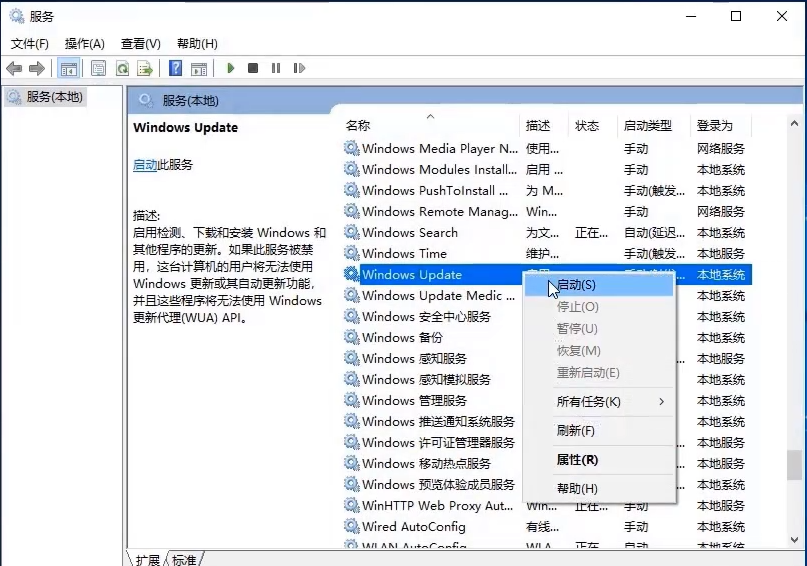Screen dimensions: 807x566
Task: Click the Start Service green play icon
Action: (x=231, y=68)
